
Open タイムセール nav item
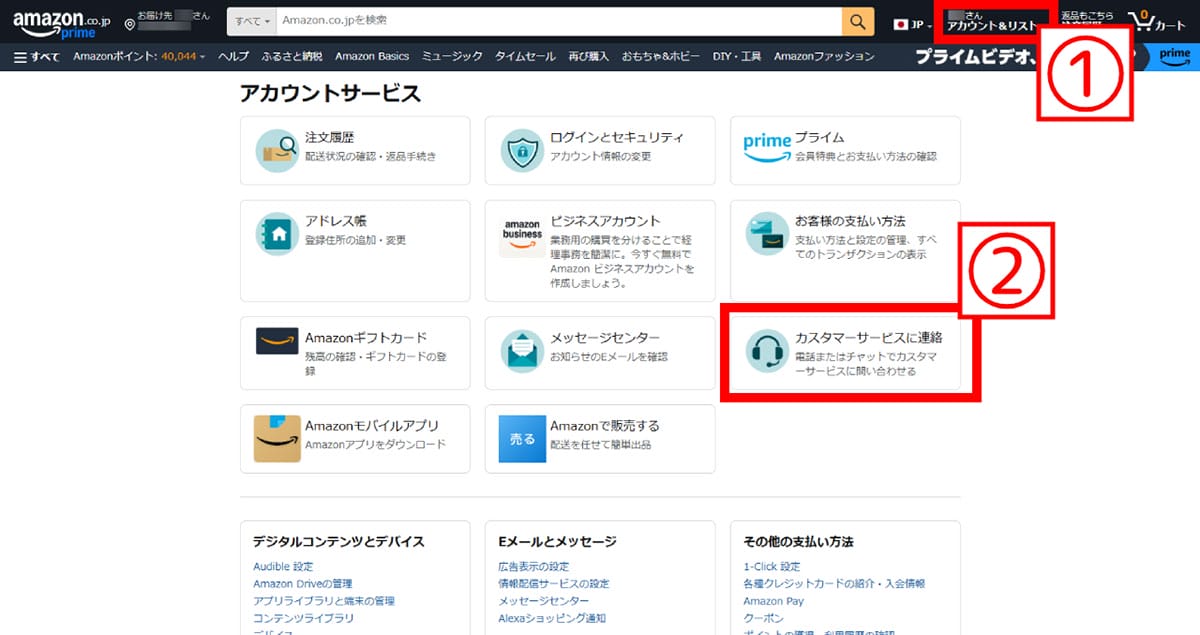[x=525, y=57]
